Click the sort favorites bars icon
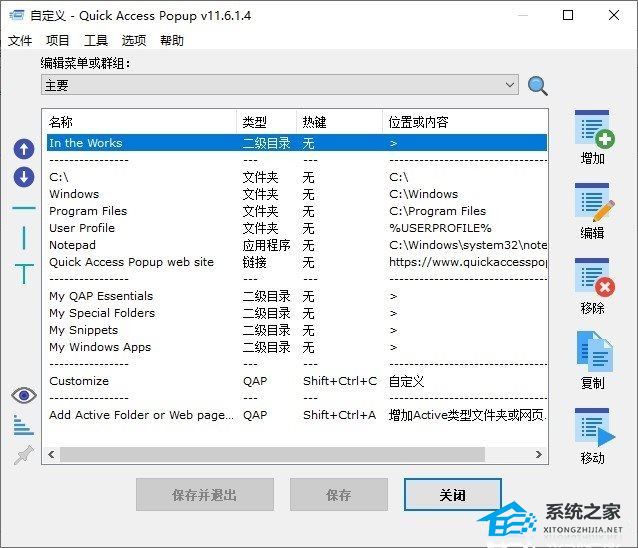638x548 pixels. click(x=23, y=426)
